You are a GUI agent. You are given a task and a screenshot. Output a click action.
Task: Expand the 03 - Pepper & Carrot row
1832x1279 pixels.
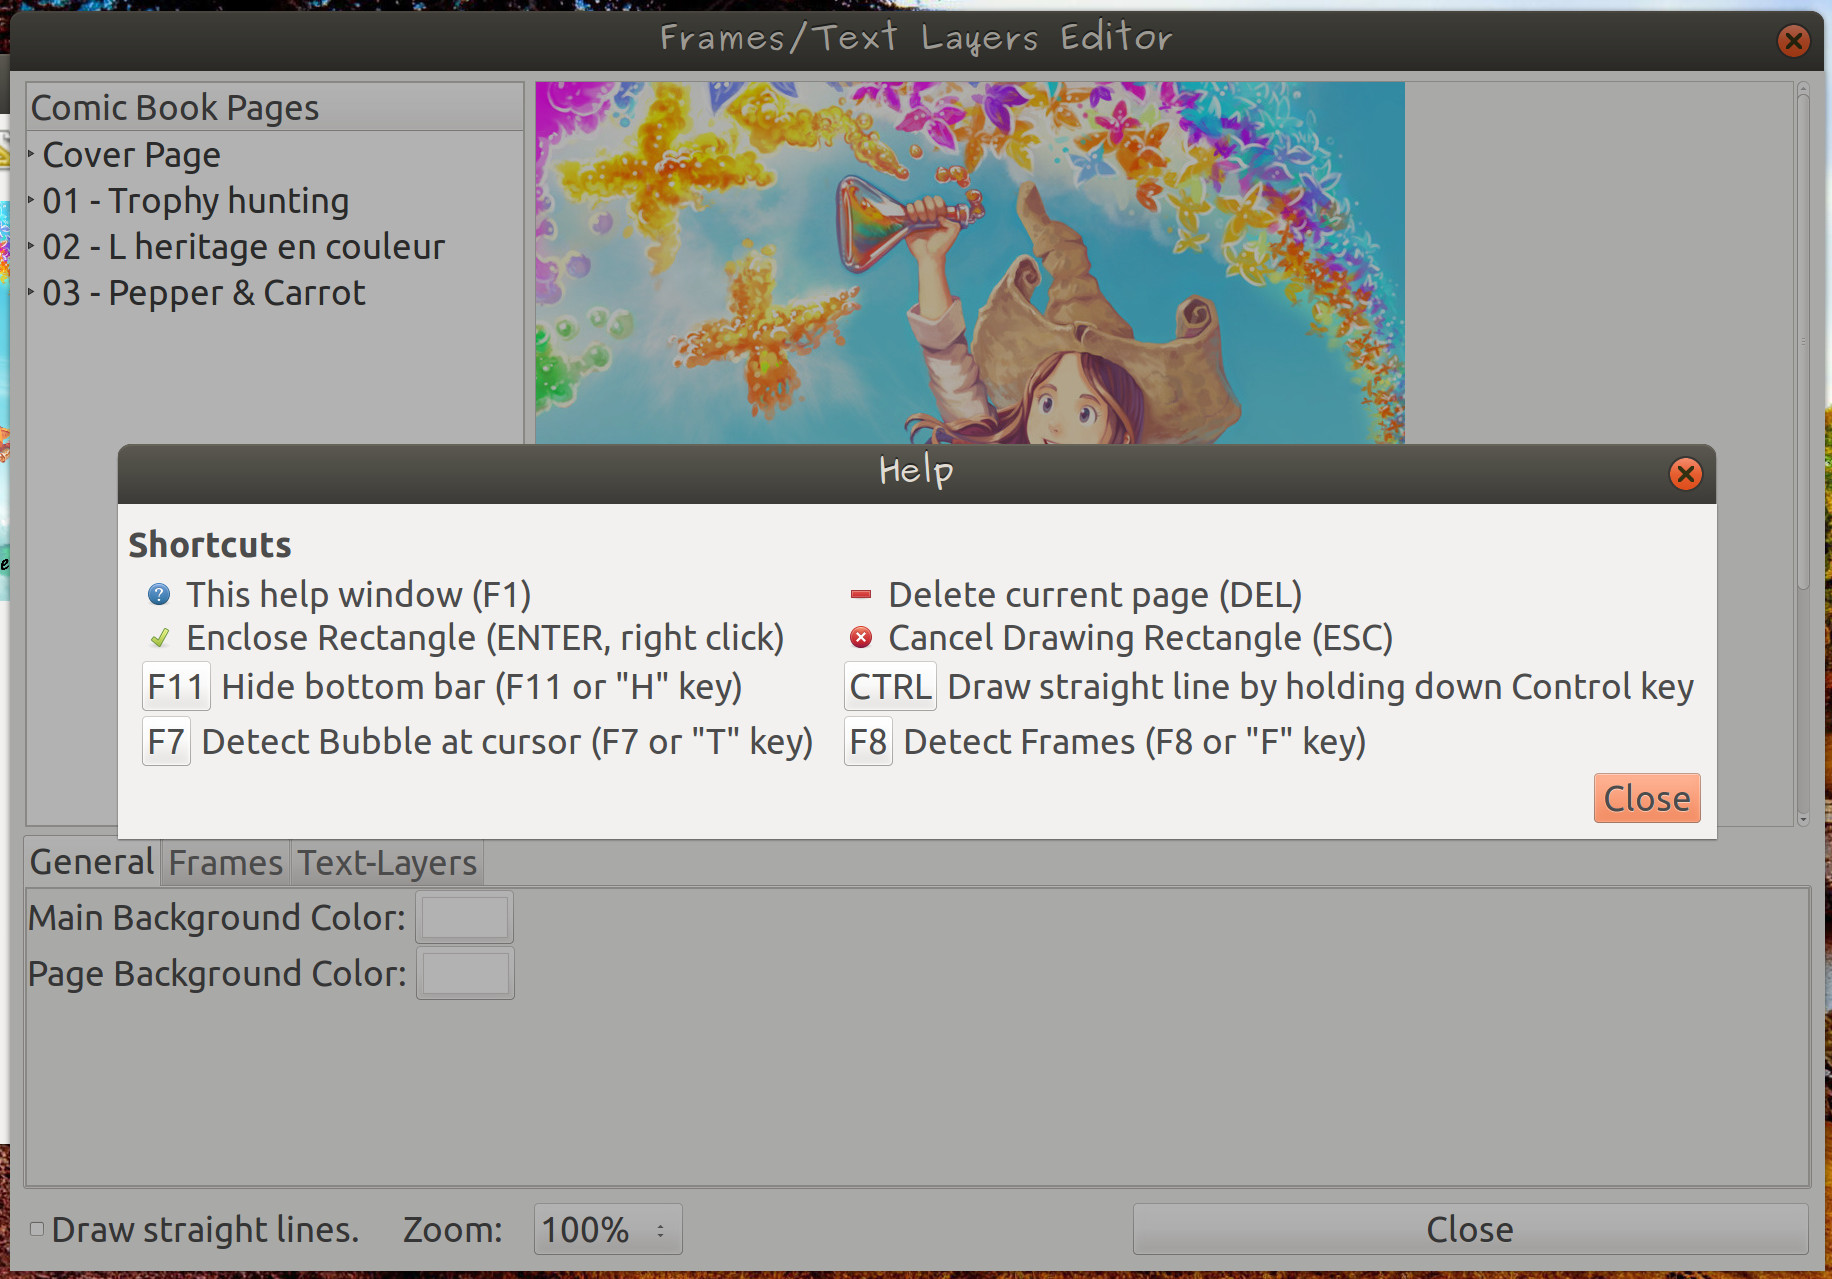(x=31, y=292)
